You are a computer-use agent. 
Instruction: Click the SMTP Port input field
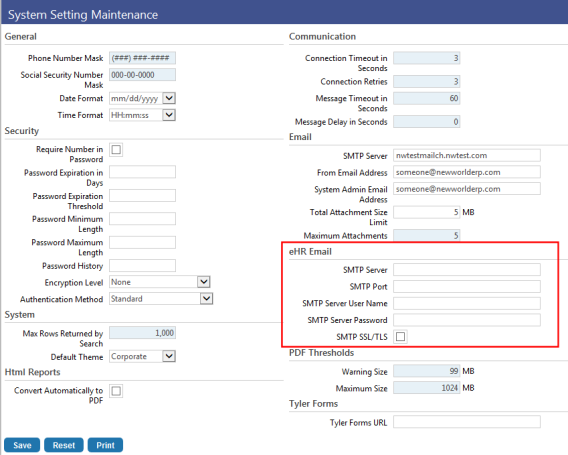[x=467, y=286]
